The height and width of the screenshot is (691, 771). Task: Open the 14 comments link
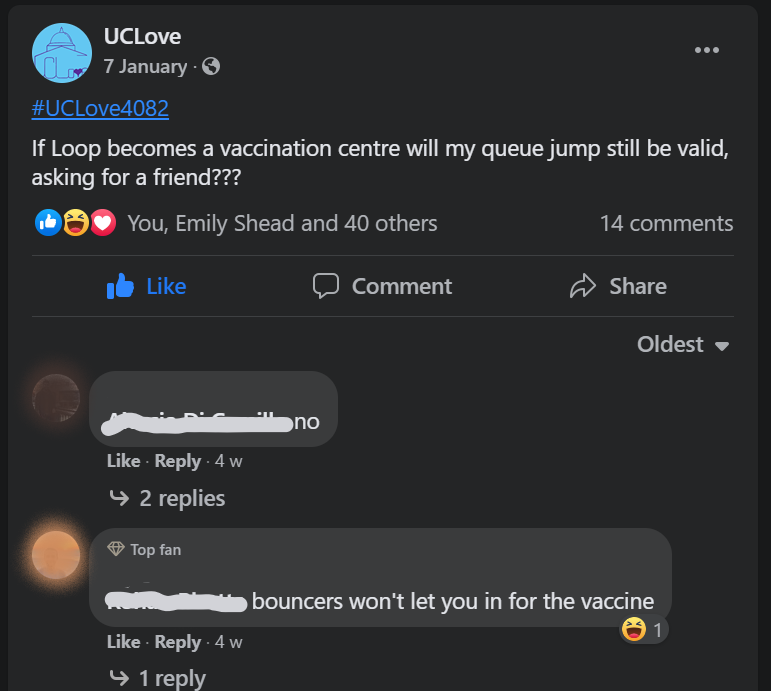(x=666, y=223)
